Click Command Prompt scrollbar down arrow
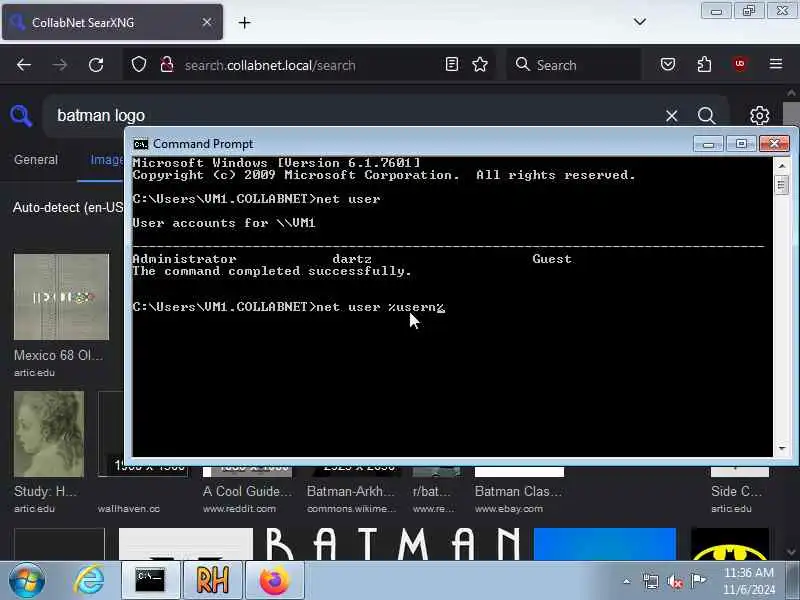Viewport: 800px width, 600px height. [782, 448]
